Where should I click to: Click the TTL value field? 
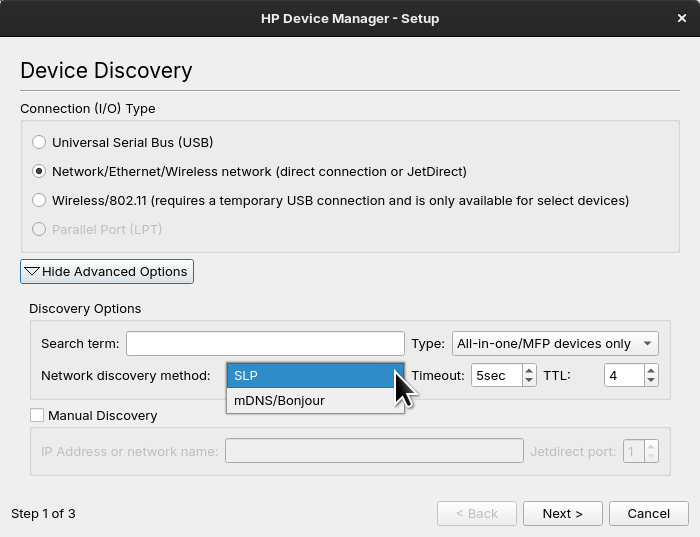(x=625, y=375)
